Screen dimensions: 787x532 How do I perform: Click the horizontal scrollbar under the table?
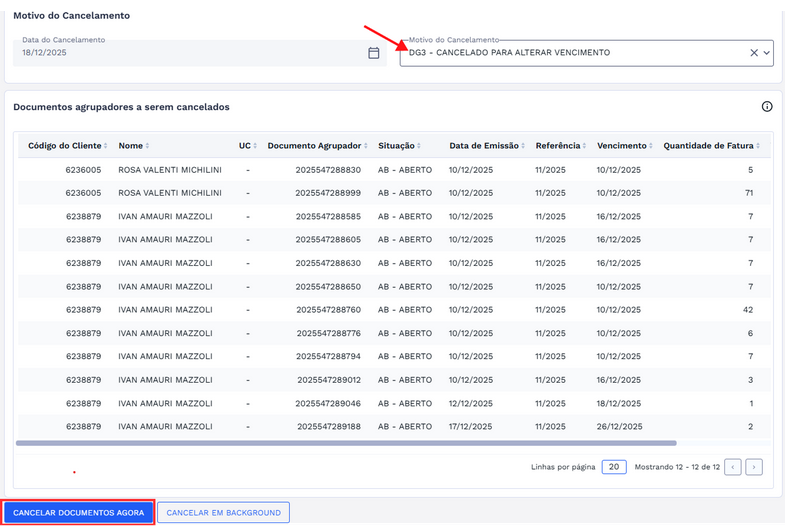[x=346, y=442]
